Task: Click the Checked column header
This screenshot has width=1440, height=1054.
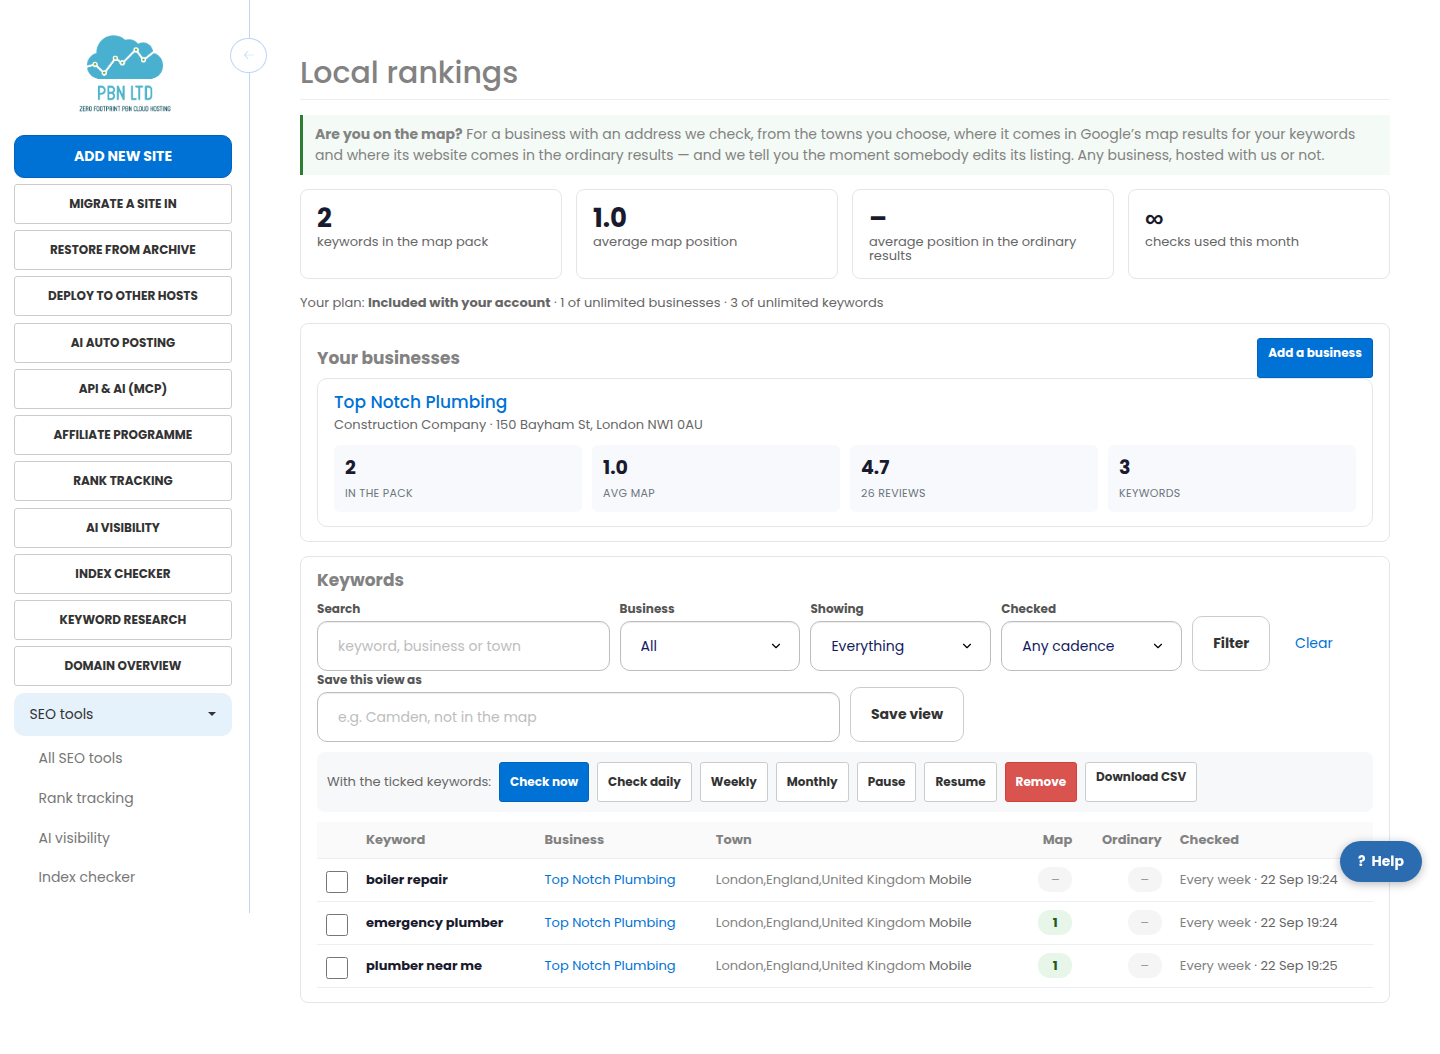Action: 1209,840
